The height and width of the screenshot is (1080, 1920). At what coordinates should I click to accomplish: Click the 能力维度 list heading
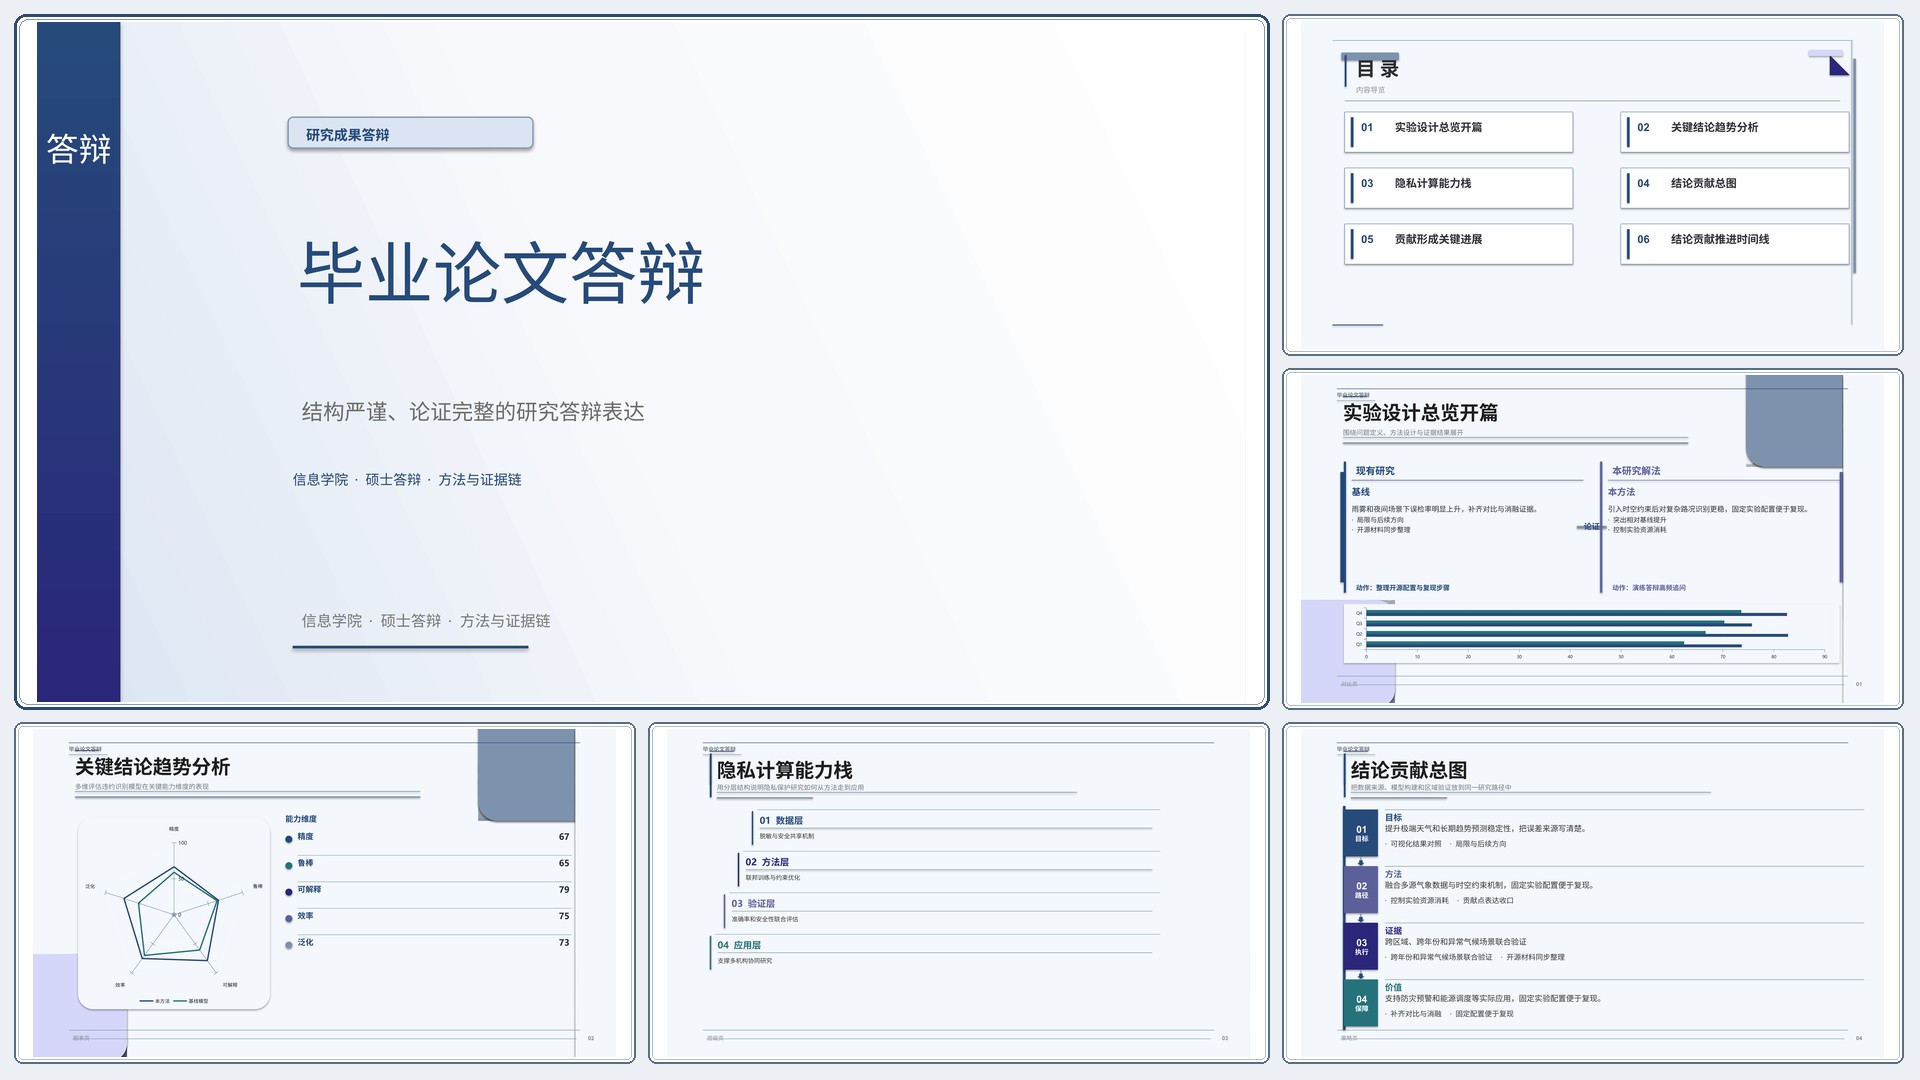[x=301, y=819]
